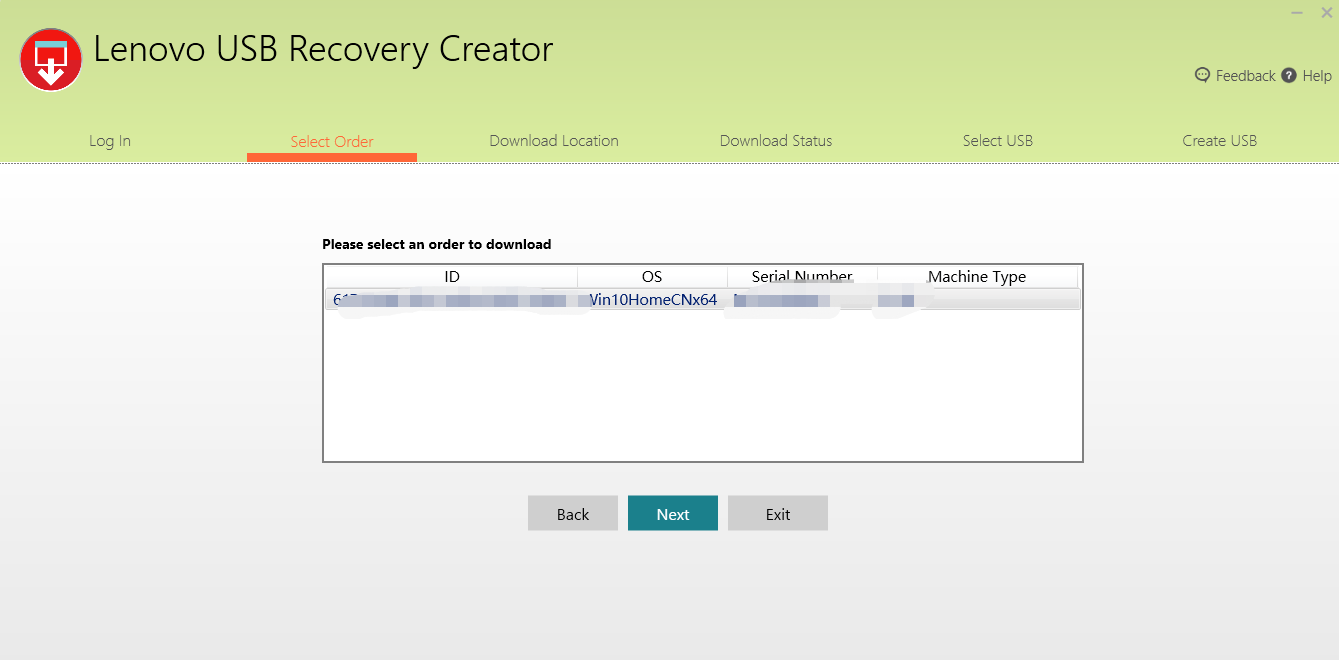Click the Serial Number column header
This screenshot has width=1339, height=660.
(x=802, y=277)
